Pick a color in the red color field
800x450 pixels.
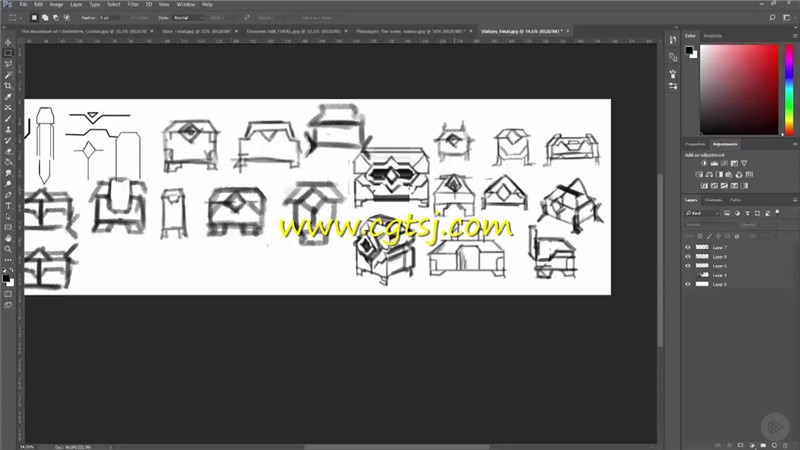pyautogui.click(x=739, y=90)
